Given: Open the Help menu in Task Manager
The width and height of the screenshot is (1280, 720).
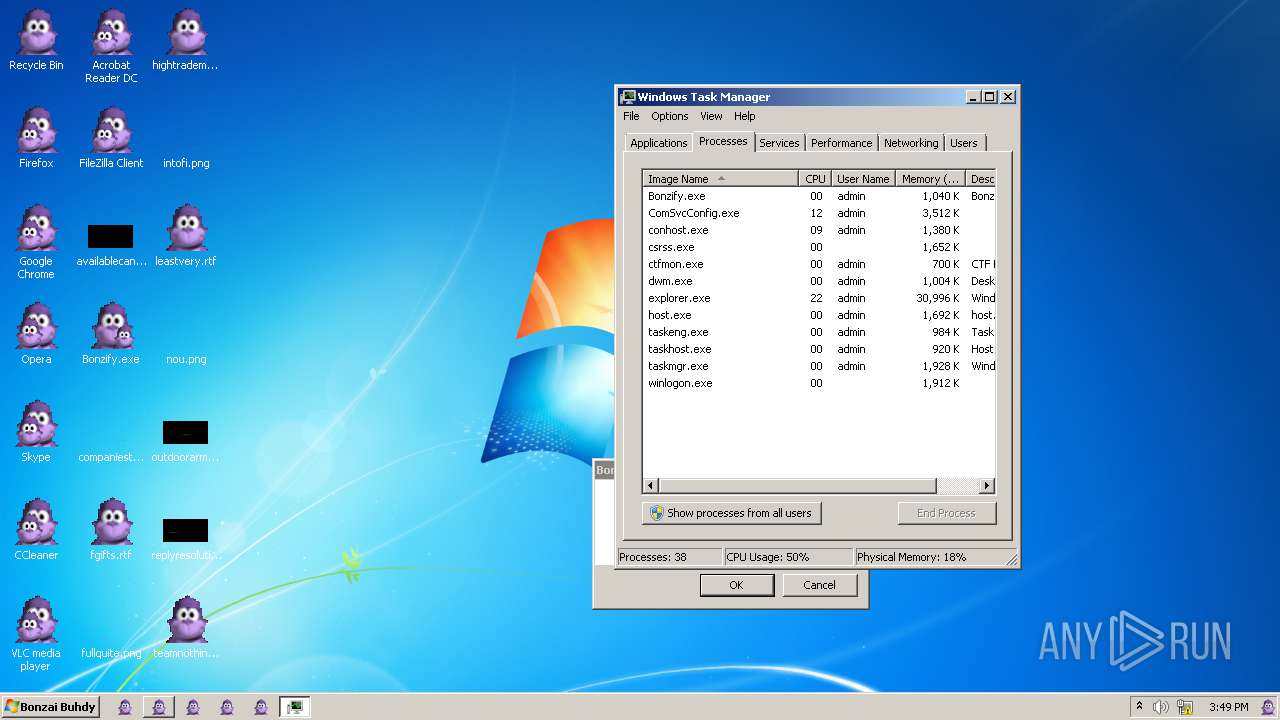Looking at the screenshot, I should coord(745,116).
